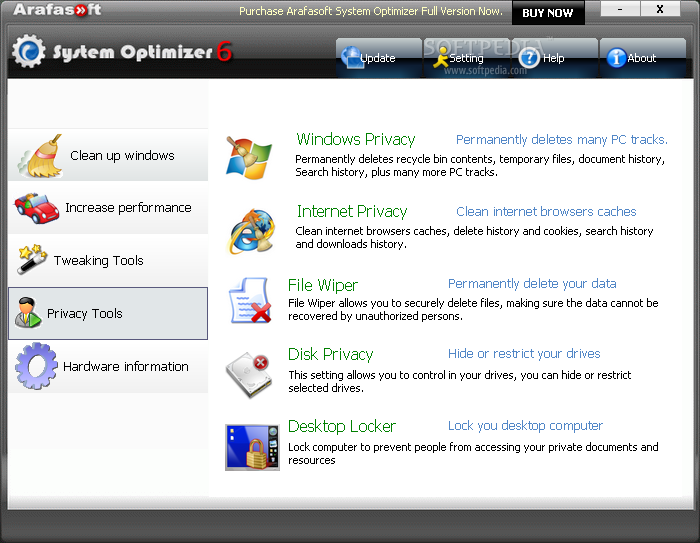Select the Privacy Tools sidebar item

tap(108, 313)
